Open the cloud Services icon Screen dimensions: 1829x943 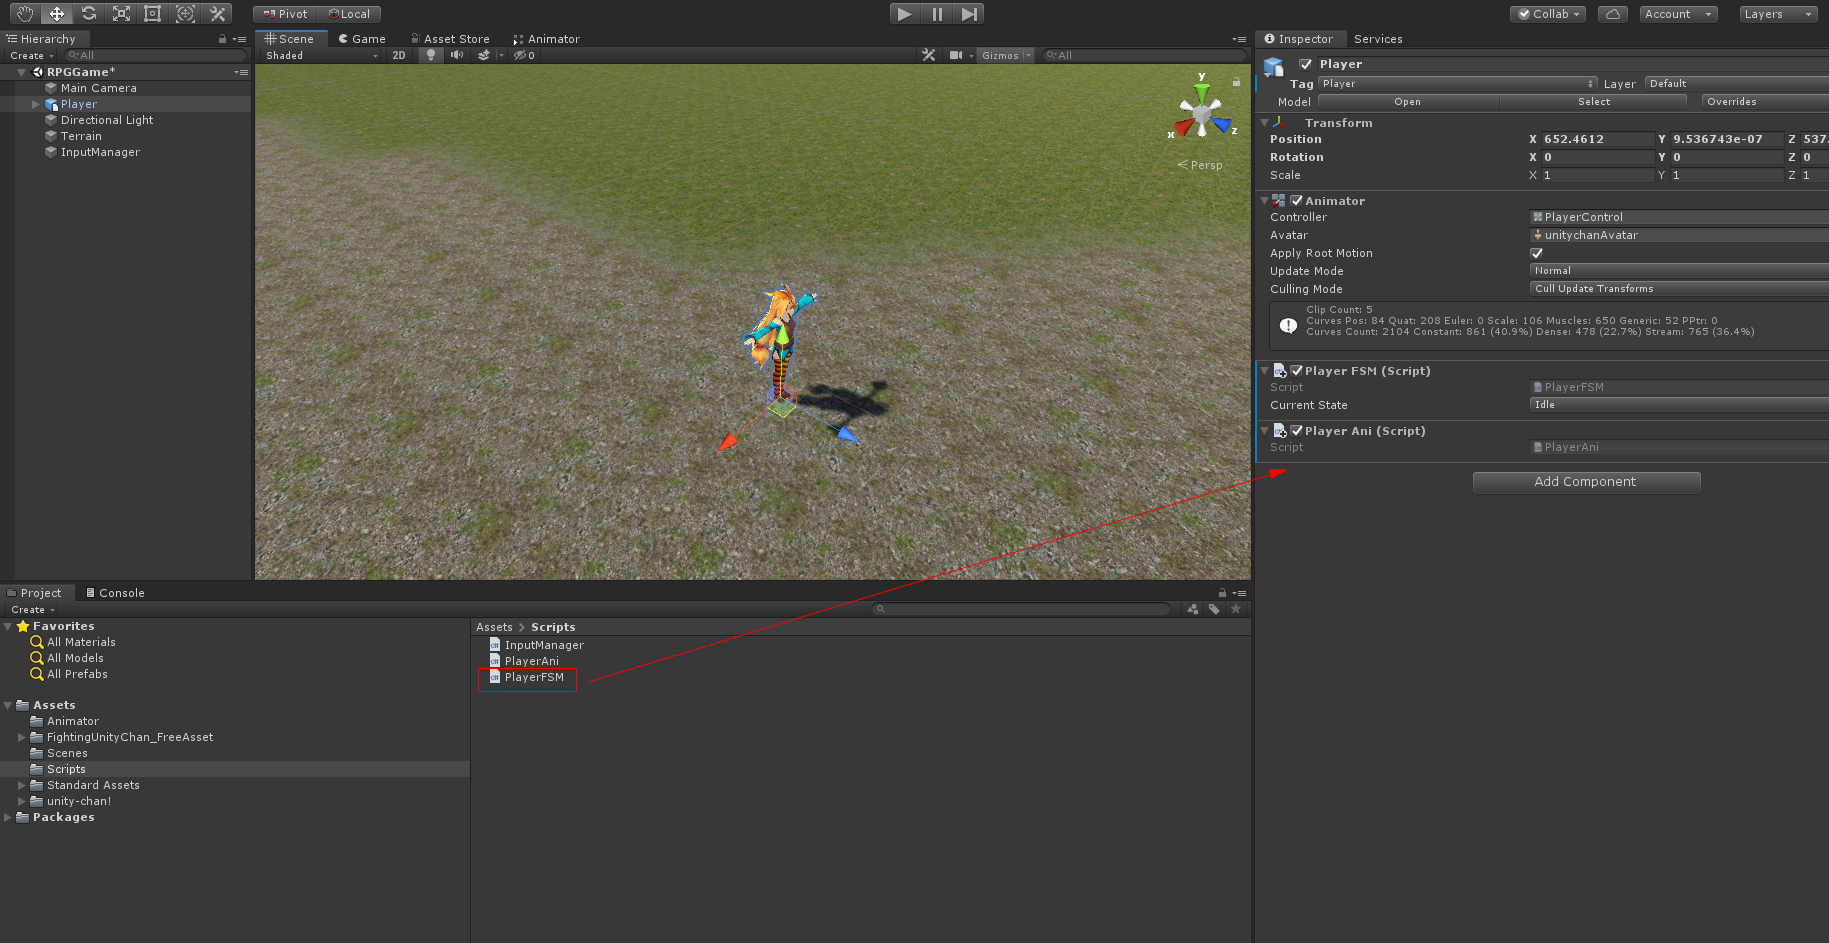point(1612,14)
